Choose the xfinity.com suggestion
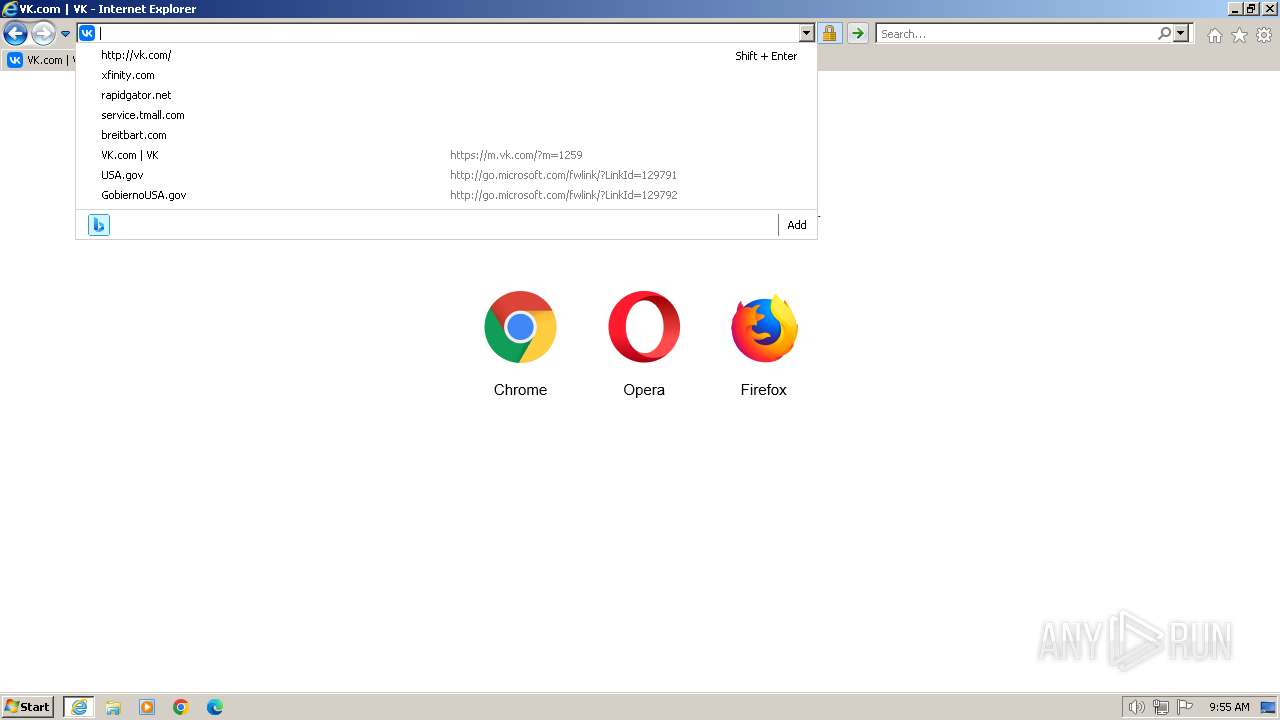 (x=446, y=75)
